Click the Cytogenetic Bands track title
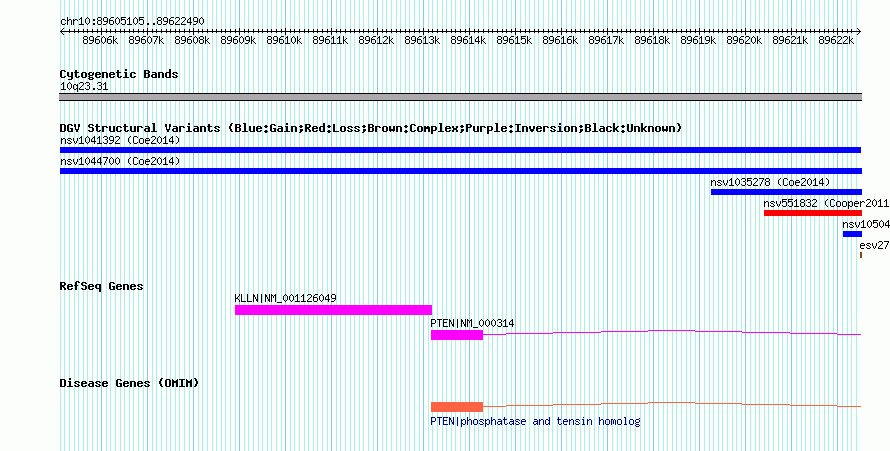 (119, 74)
